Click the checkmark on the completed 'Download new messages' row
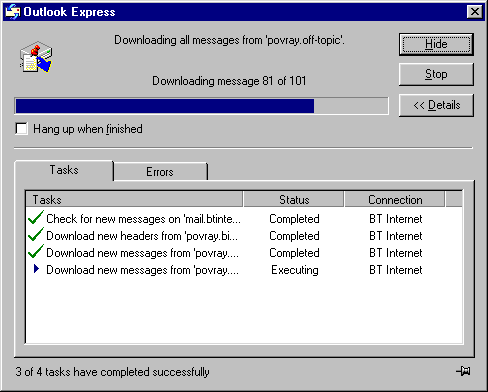The height and width of the screenshot is (392, 488). pos(36,252)
